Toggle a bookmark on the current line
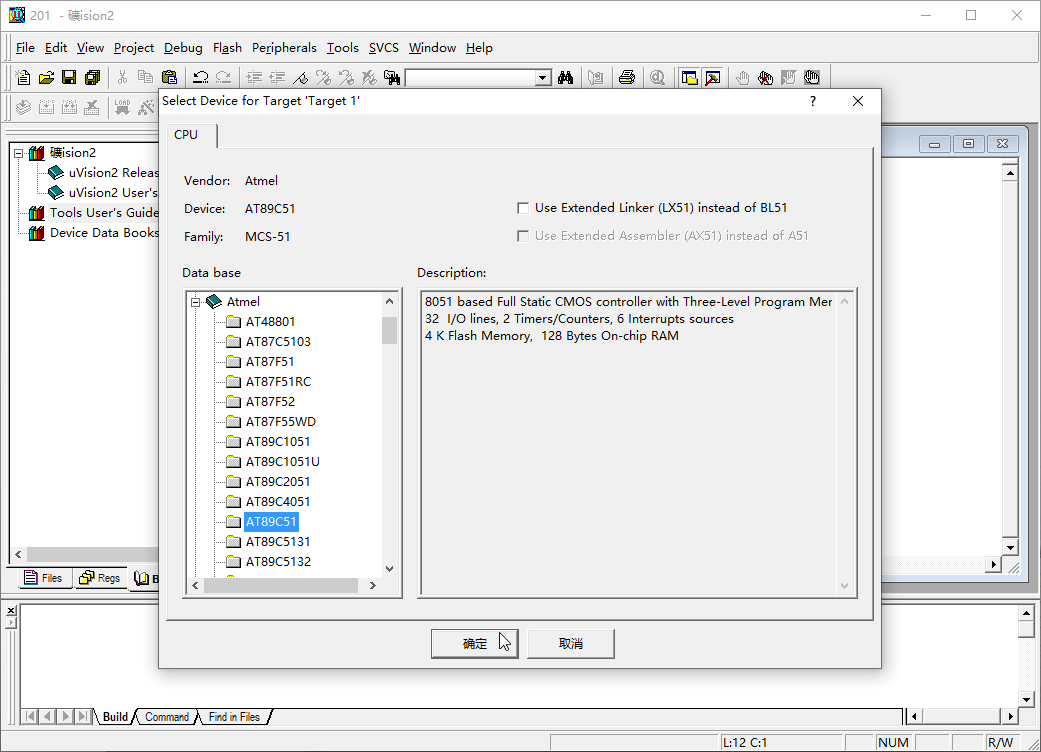 pos(301,78)
